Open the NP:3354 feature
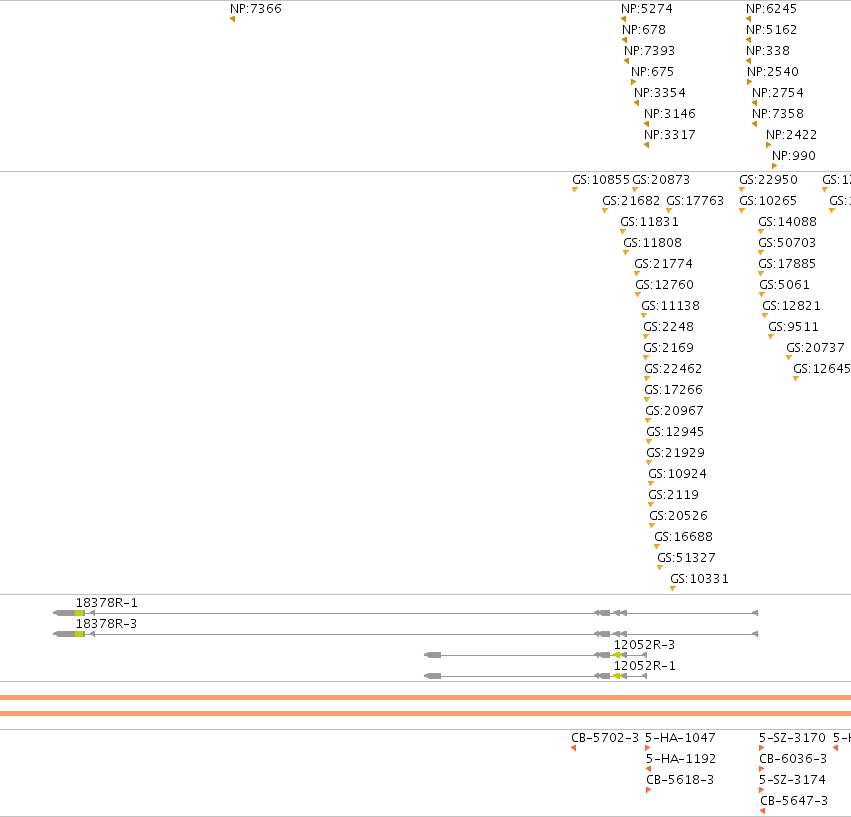This screenshot has height=817, width=851. 659,93
